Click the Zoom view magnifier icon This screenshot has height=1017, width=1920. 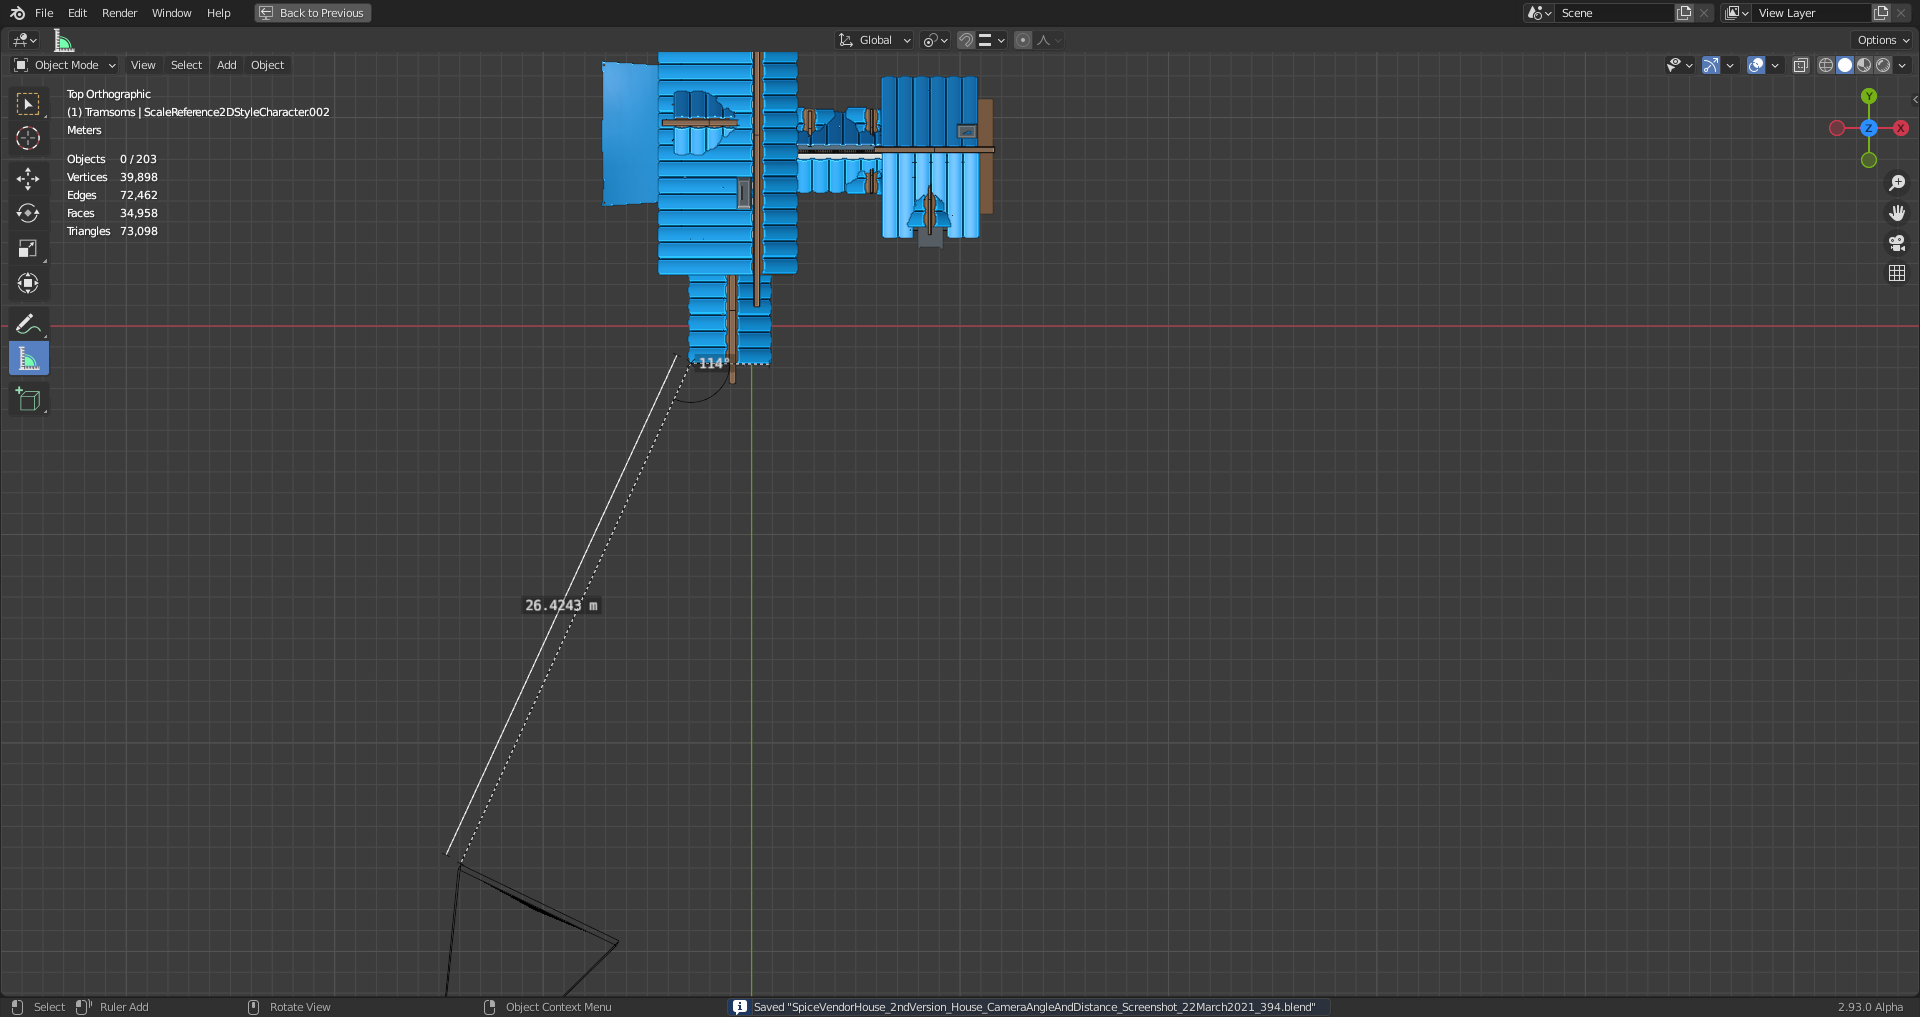click(1896, 183)
